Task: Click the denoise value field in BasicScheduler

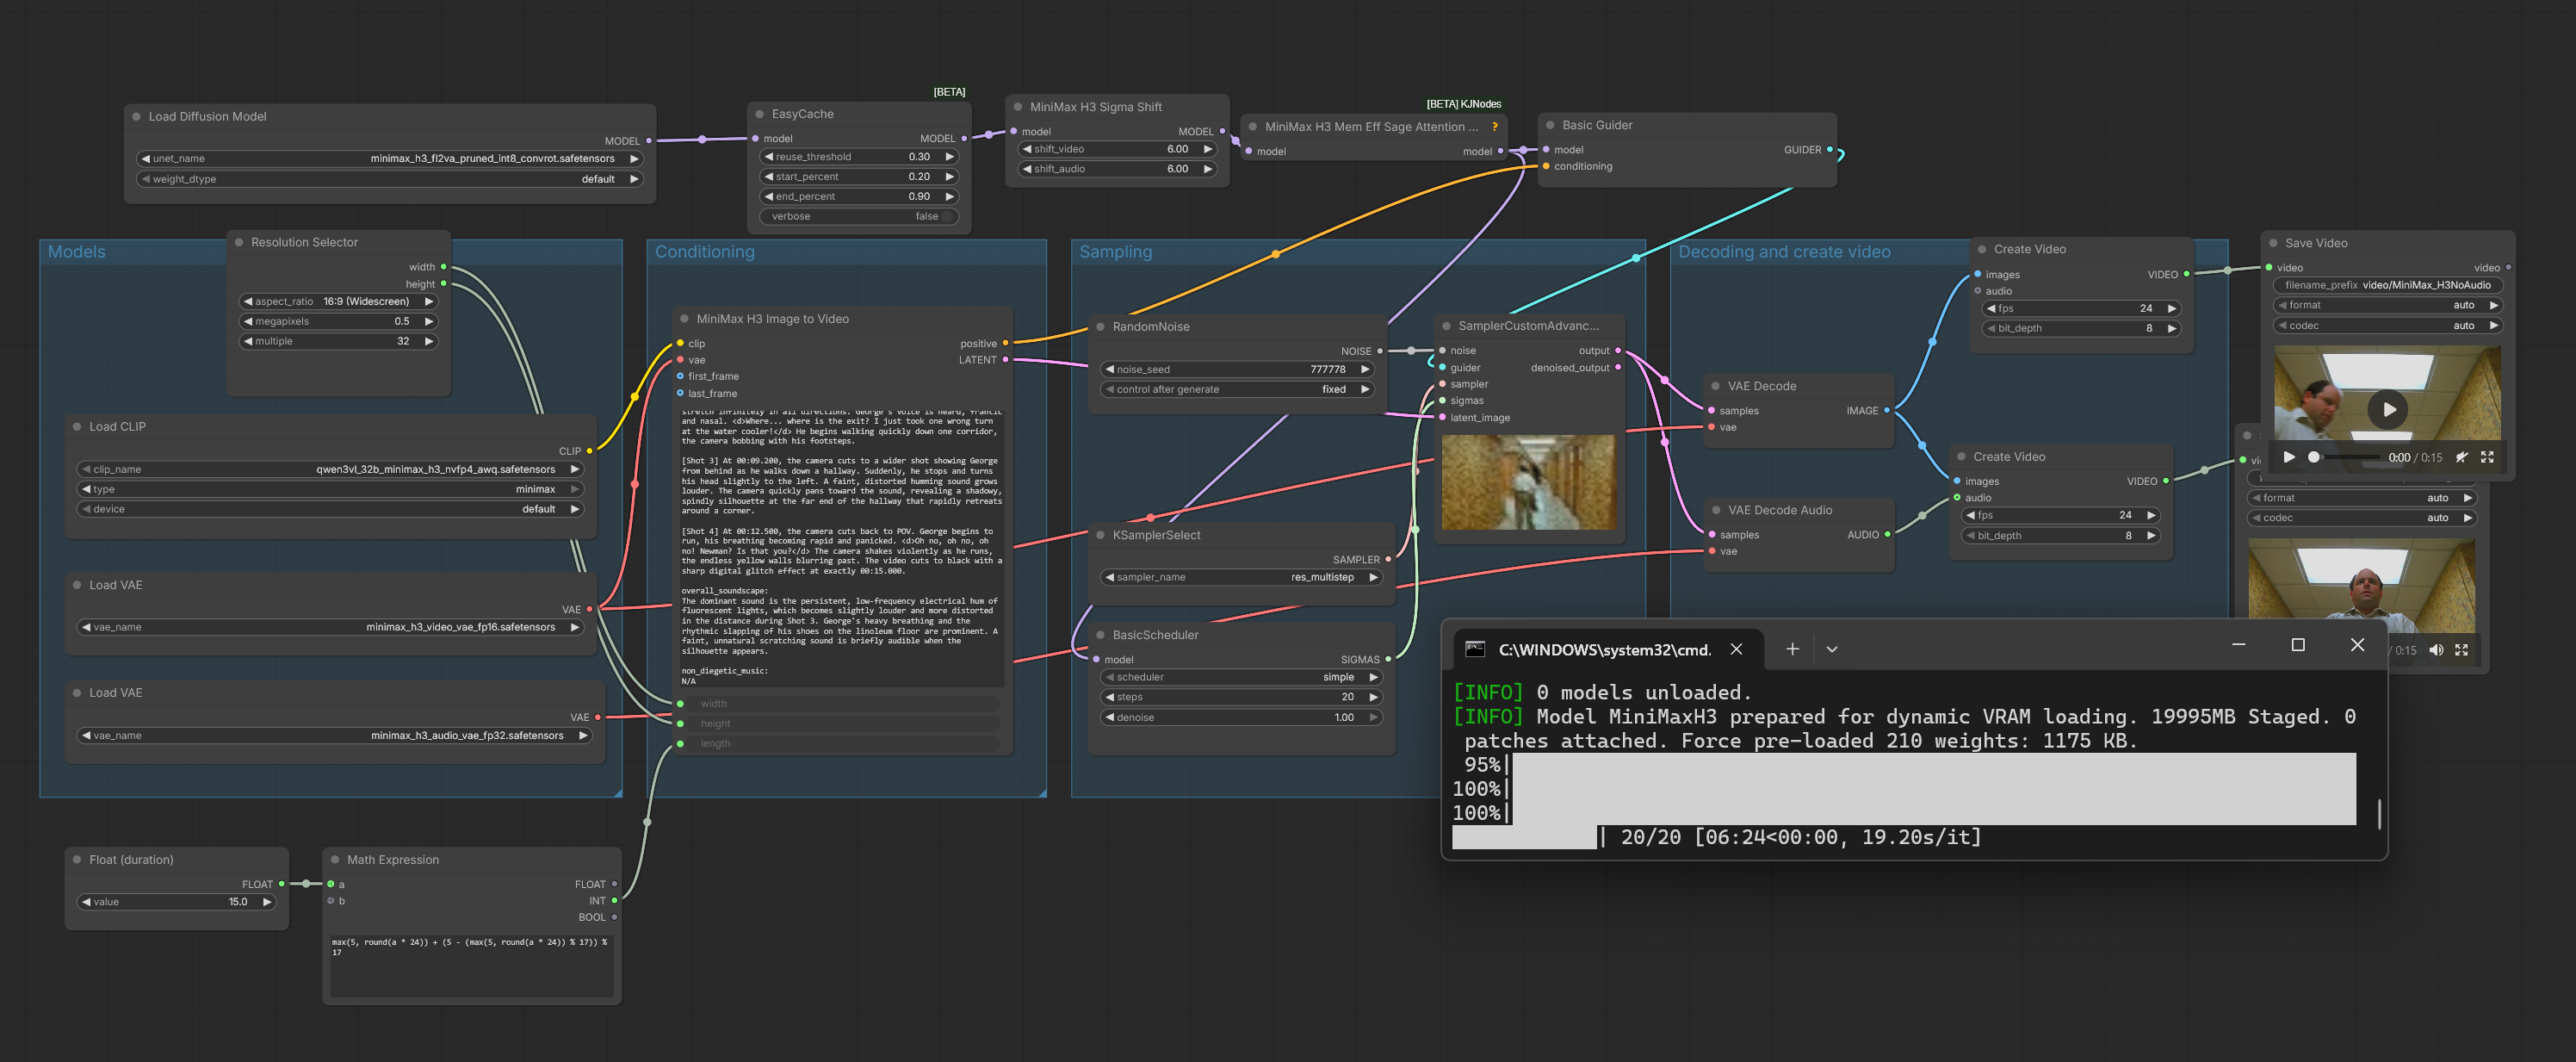Action: (x=1241, y=717)
